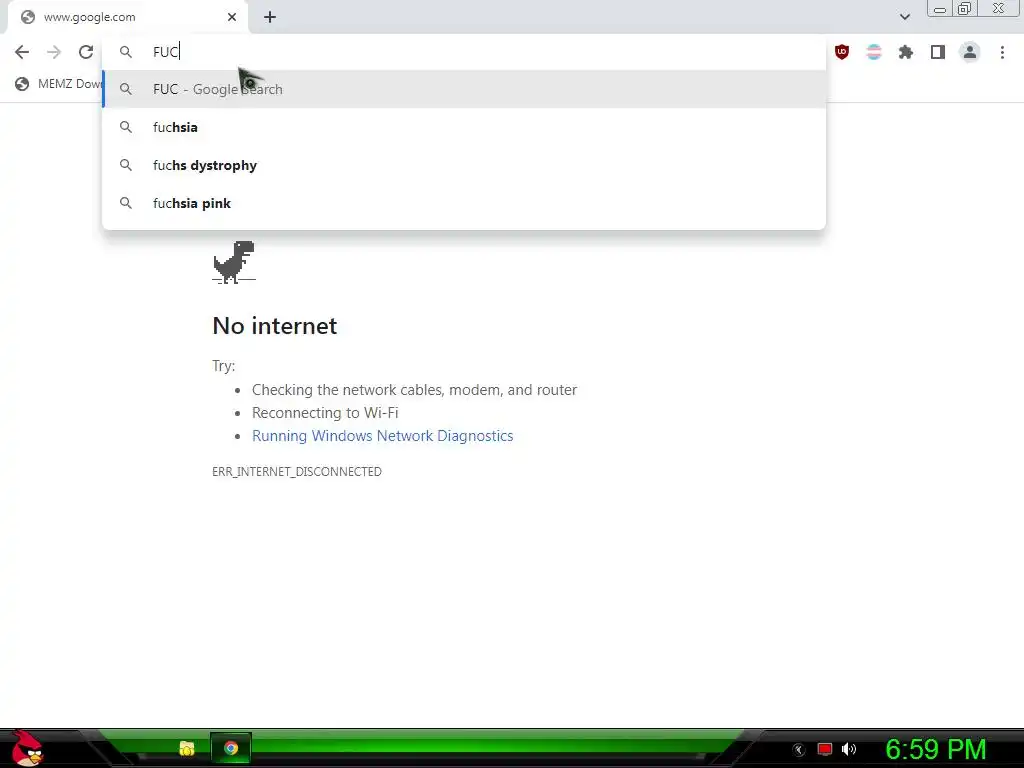This screenshot has width=1024, height=768.
Task: Click the red network tray icon
Action: pyautogui.click(x=825, y=749)
